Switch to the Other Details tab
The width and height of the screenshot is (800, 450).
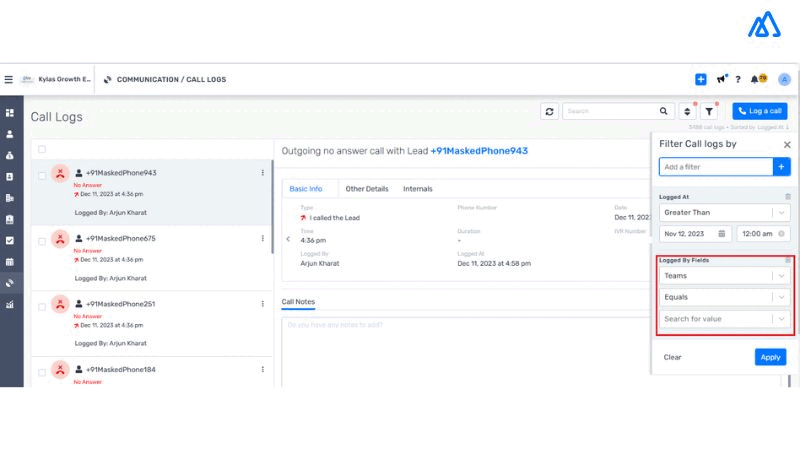pyautogui.click(x=367, y=189)
